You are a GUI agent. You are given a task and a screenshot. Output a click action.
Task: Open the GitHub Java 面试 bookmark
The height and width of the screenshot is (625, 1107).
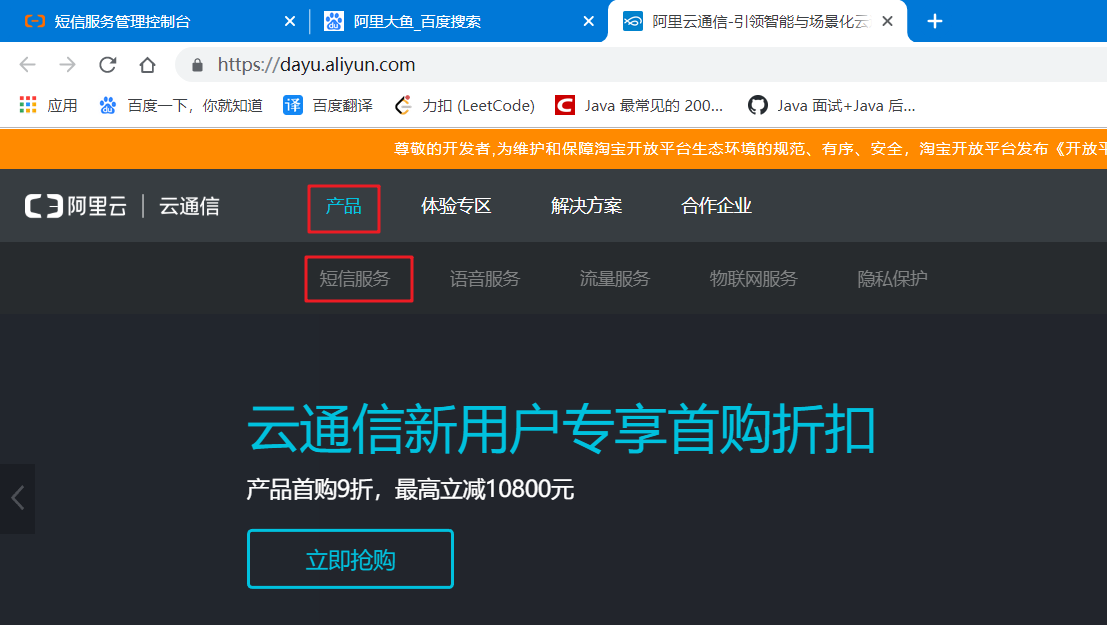tap(832, 105)
